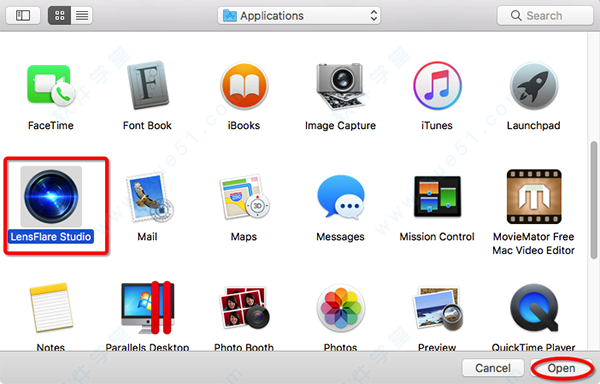Open the Applications folder location dropdown
The width and height of the screenshot is (600, 384).
(x=299, y=16)
